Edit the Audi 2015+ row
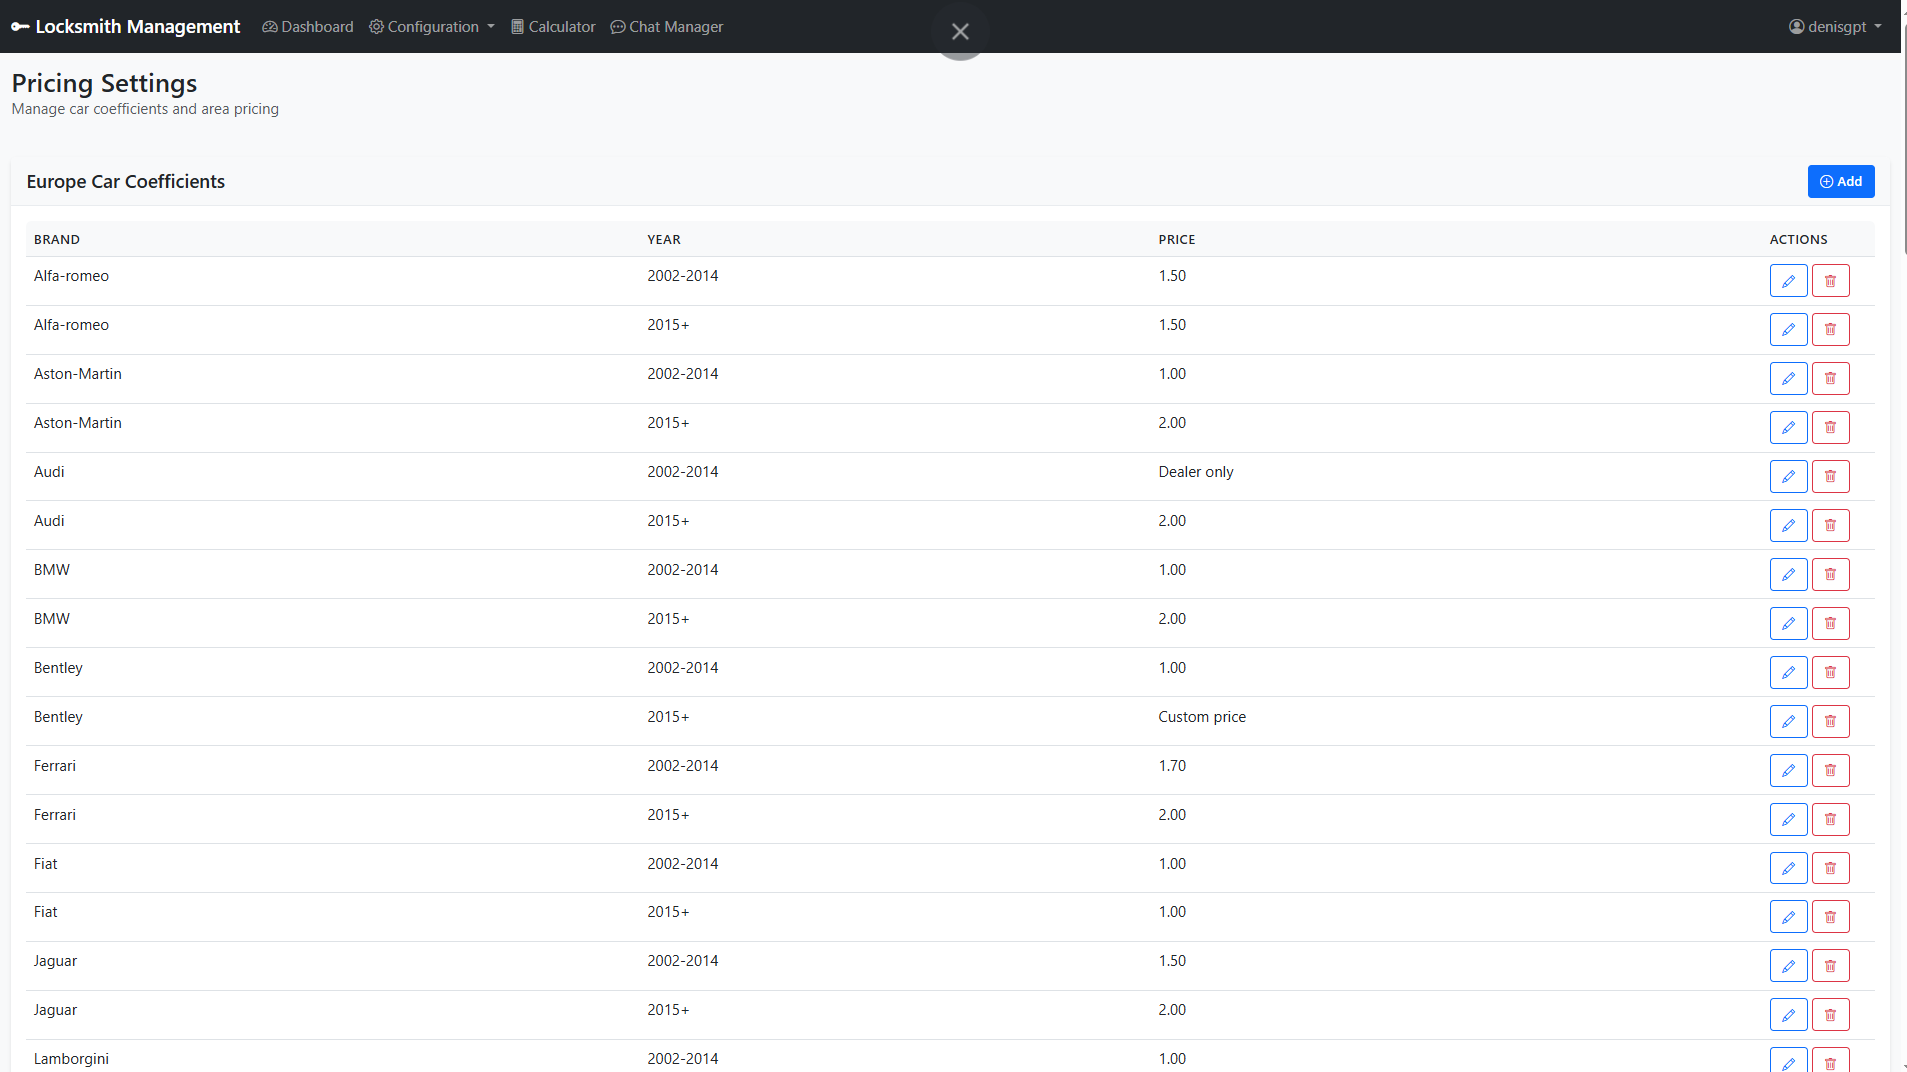The width and height of the screenshot is (1907, 1072). pos(1788,526)
